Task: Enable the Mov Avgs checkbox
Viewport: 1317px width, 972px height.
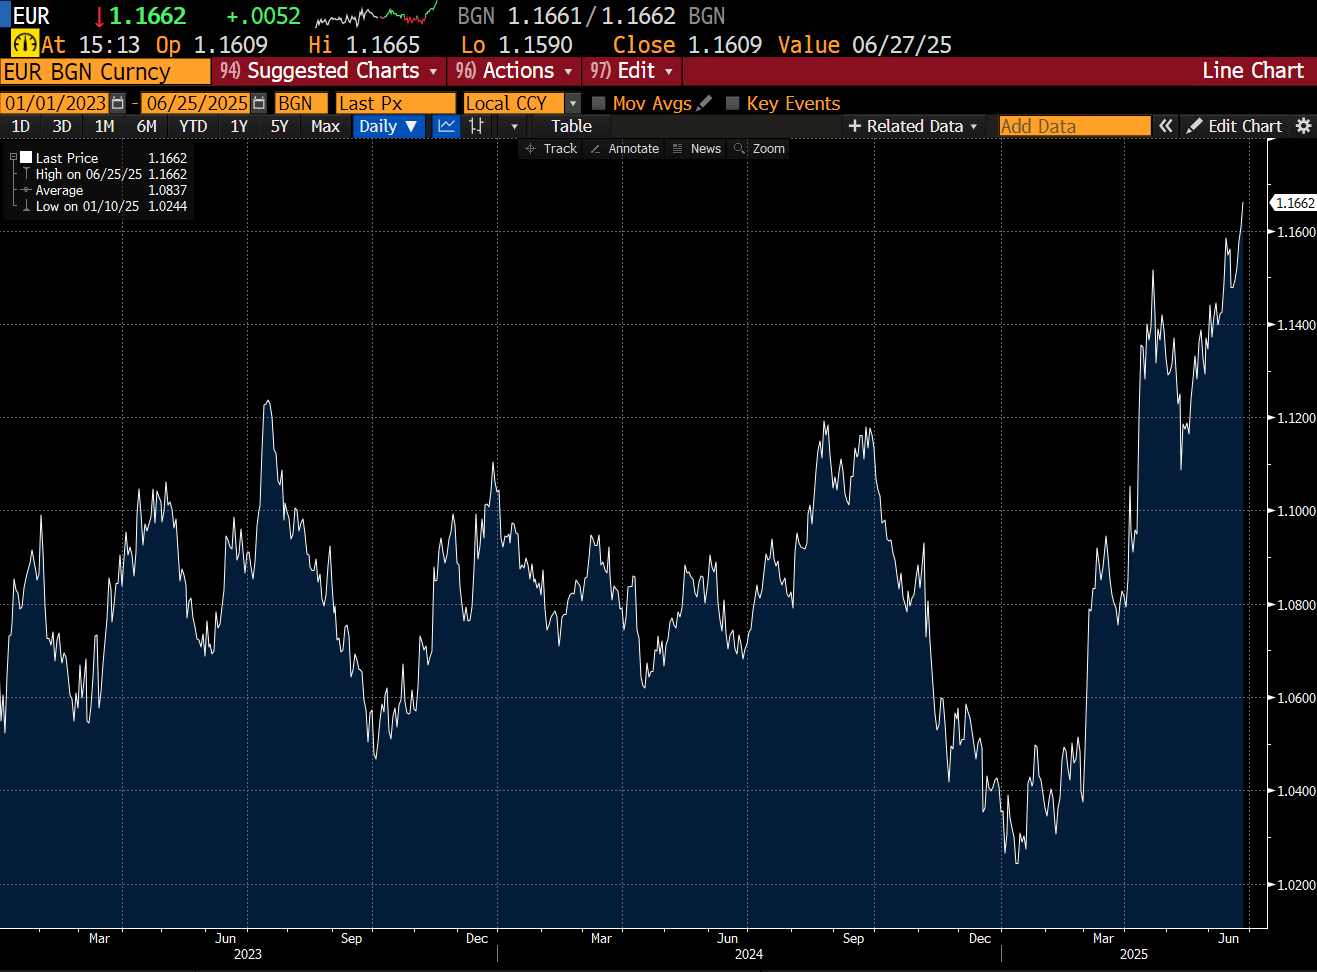Action: pos(599,103)
